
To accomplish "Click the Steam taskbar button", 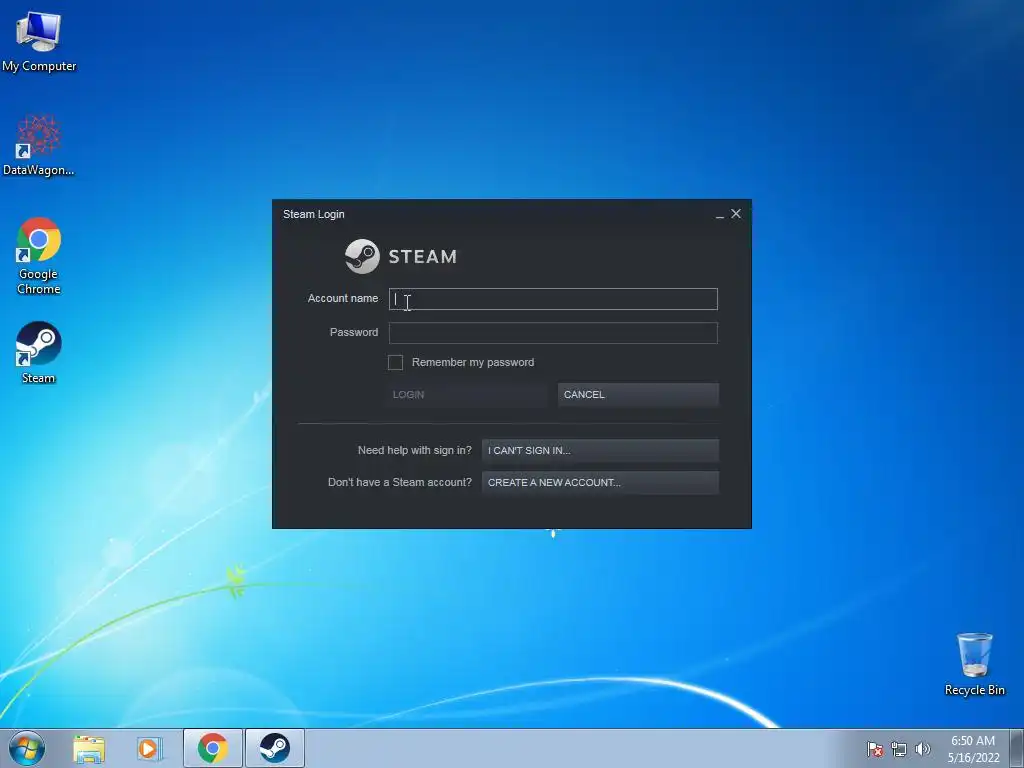I will click(x=275, y=748).
